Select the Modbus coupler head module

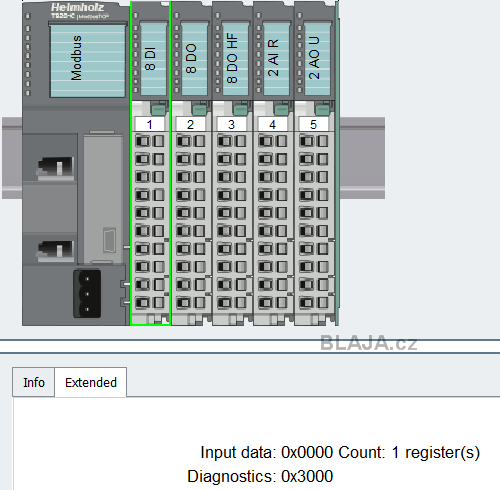pos(76,163)
